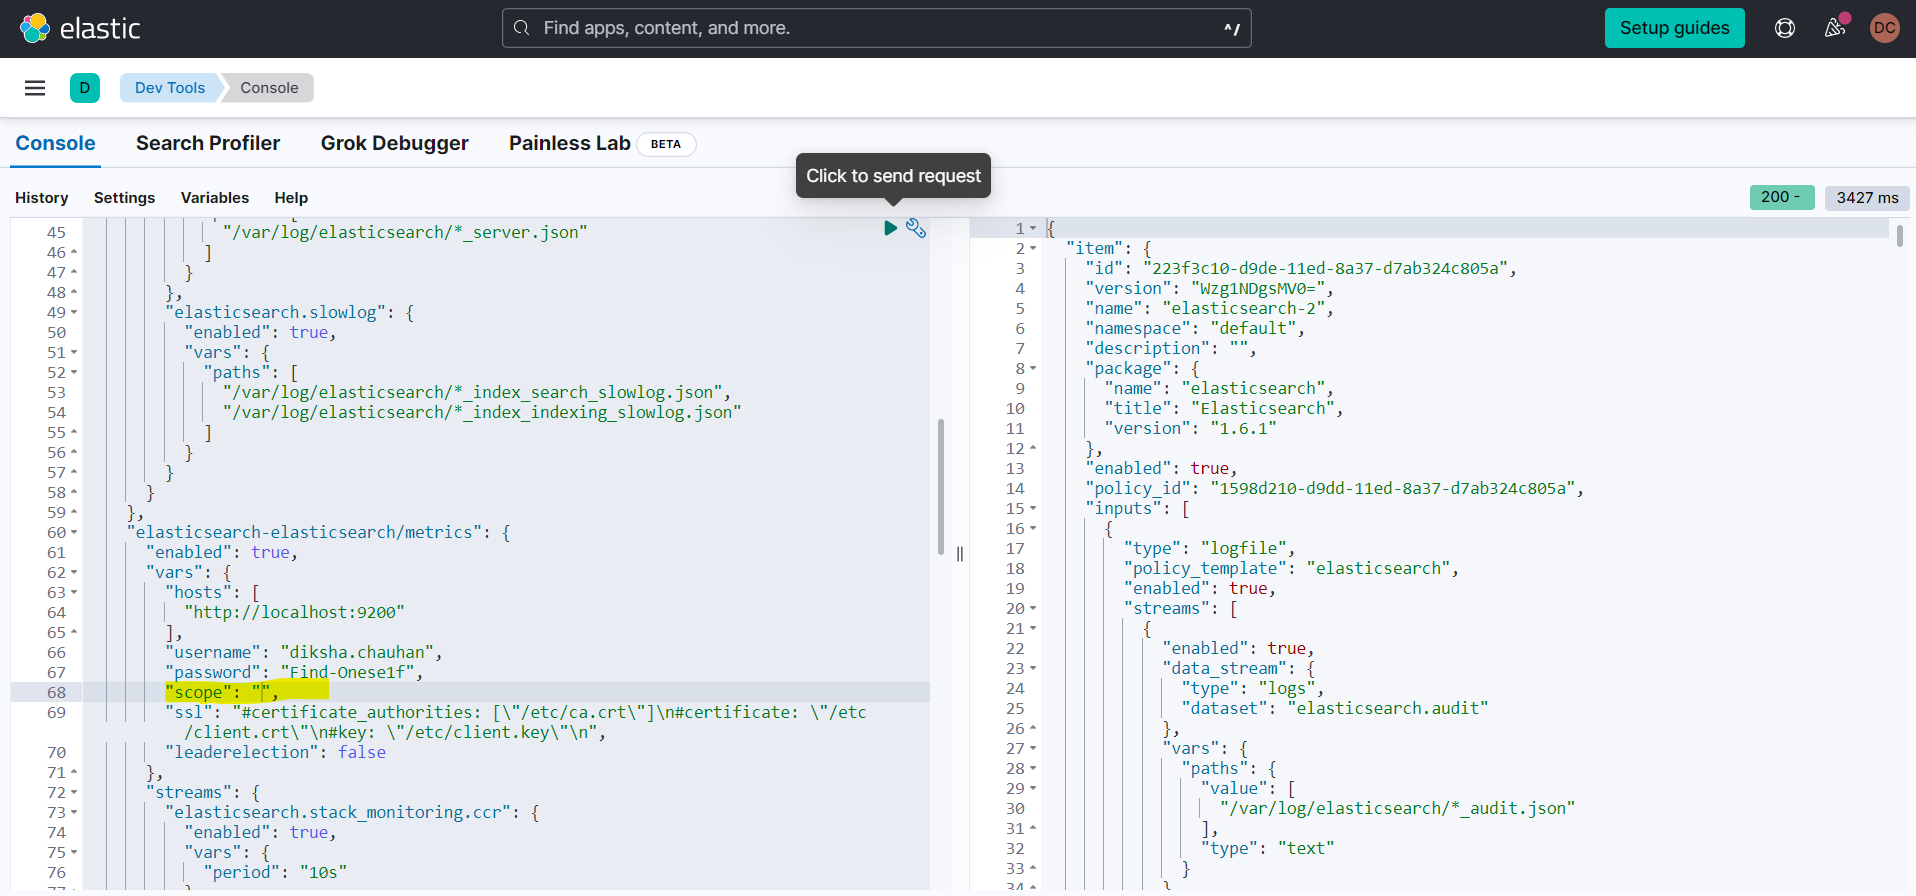
Task: Click the search magnifier icon
Action: [x=521, y=28]
